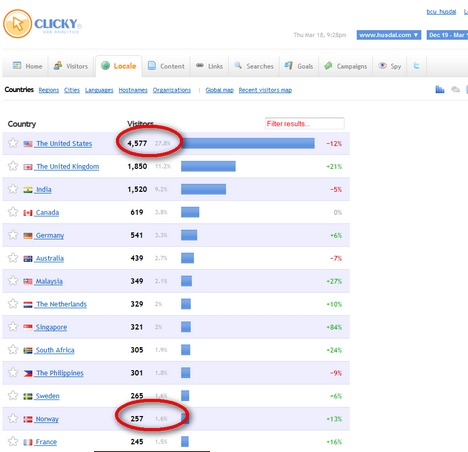Open the Spy tab
Image resolution: width=468 pixels, height=452 pixels.
(389, 66)
